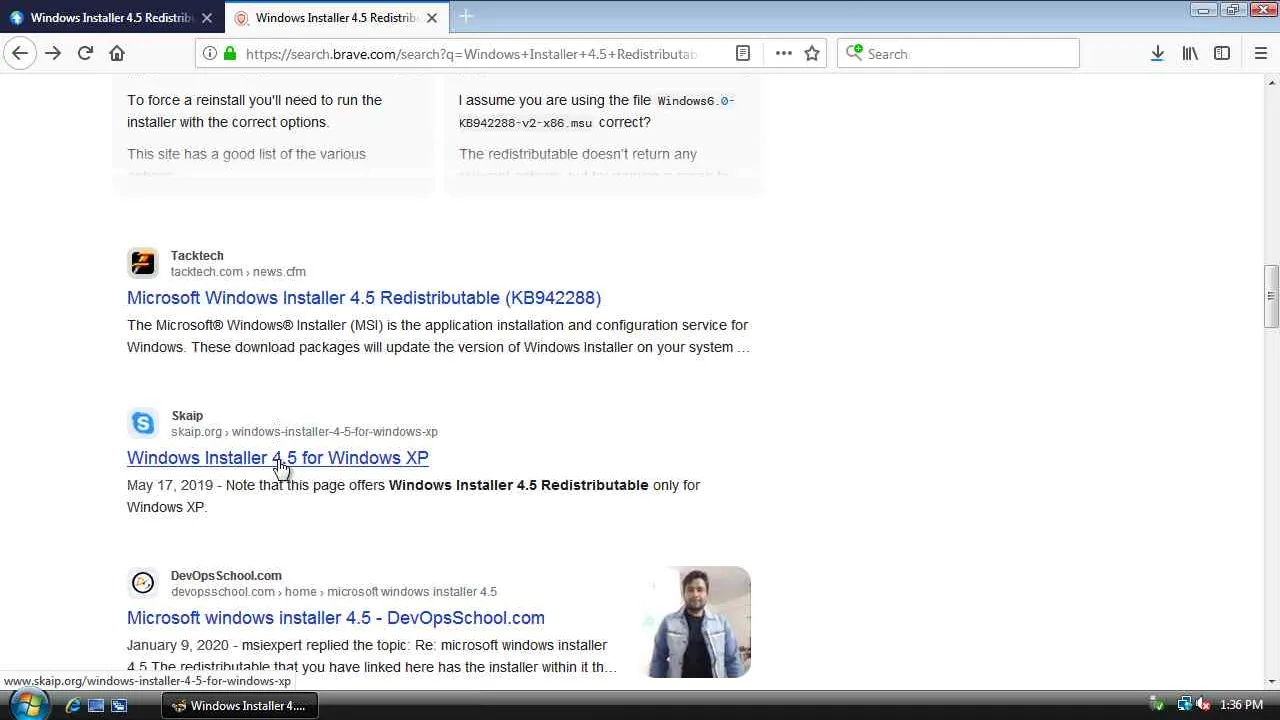Open Microsoft Windows Installer 4.5 Redistributable (KB942288) result
The height and width of the screenshot is (720, 1280).
(x=364, y=298)
